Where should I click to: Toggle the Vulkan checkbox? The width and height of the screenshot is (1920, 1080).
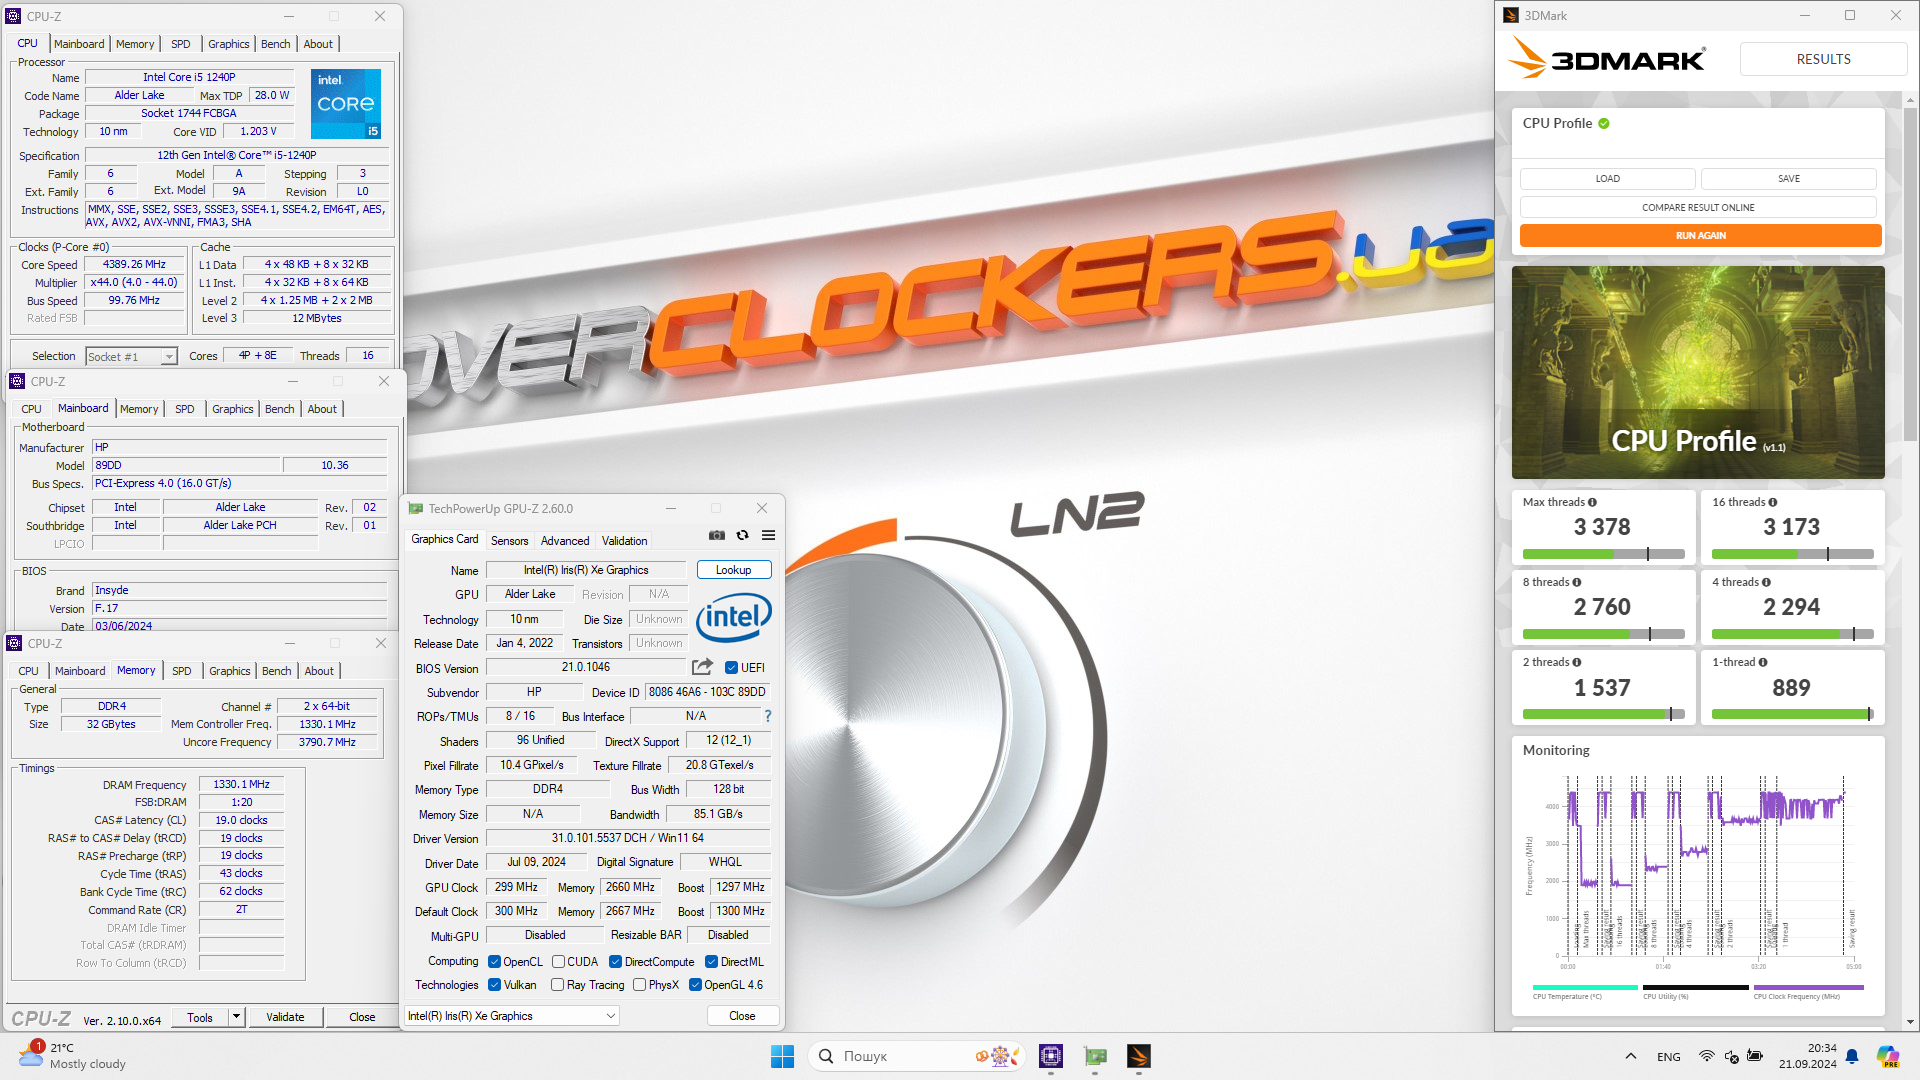tap(494, 985)
